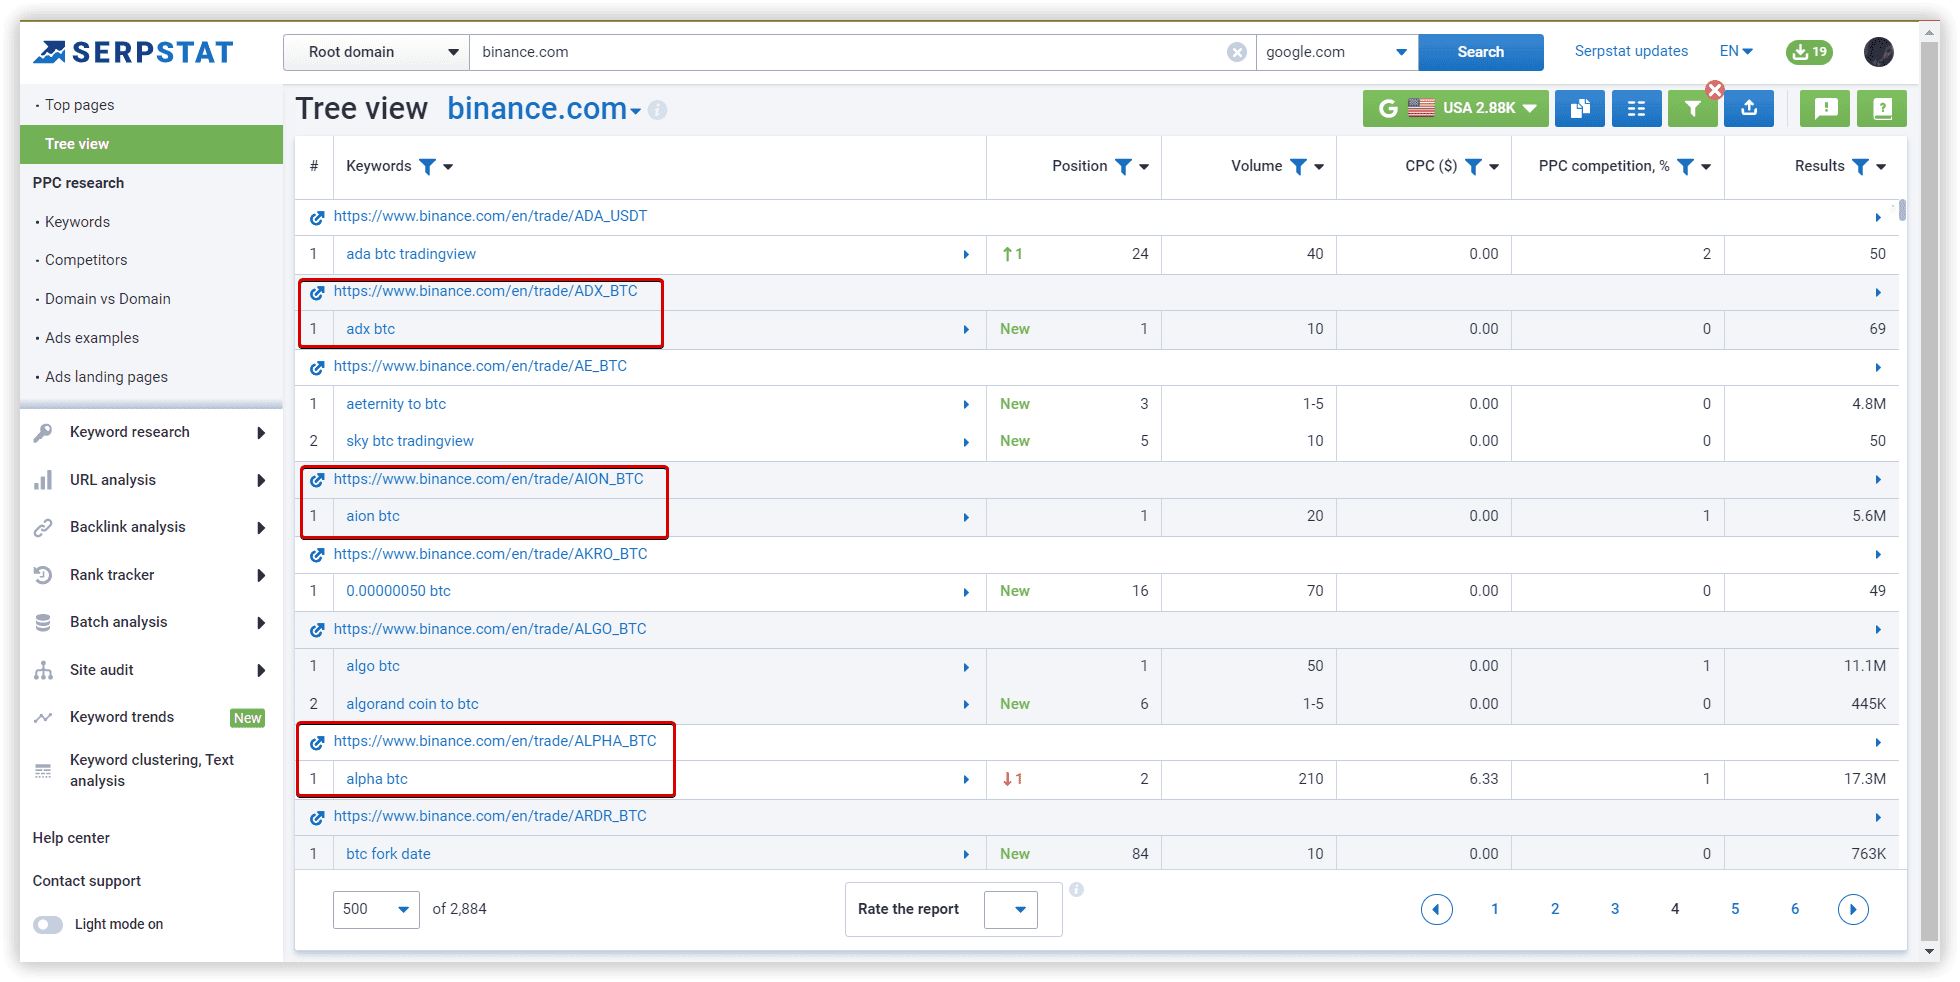Open the binance.com title dropdown
The image size is (1960, 982).
coord(635,112)
